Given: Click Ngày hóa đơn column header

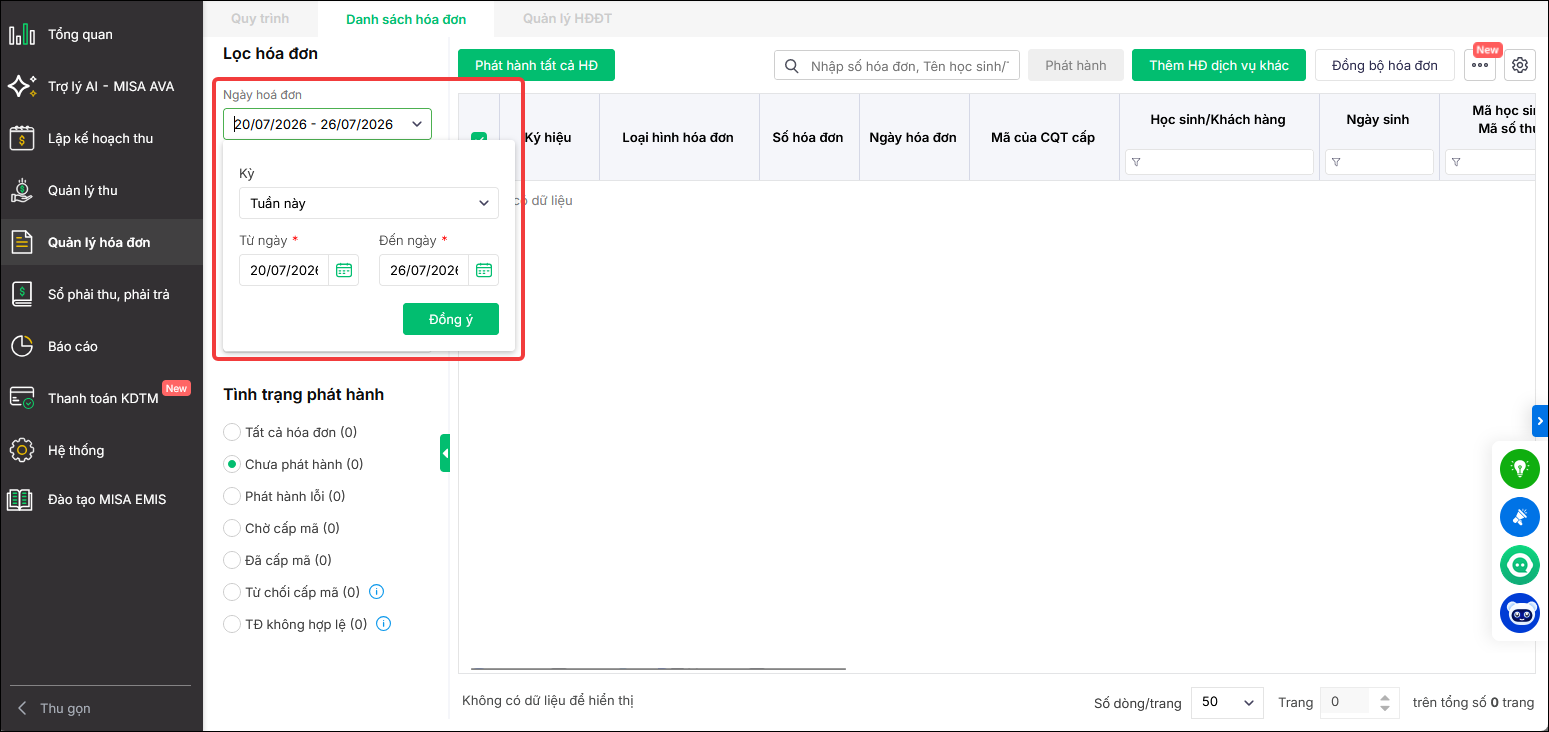Looking at the screenshot, I should click(x=913, y=137).
